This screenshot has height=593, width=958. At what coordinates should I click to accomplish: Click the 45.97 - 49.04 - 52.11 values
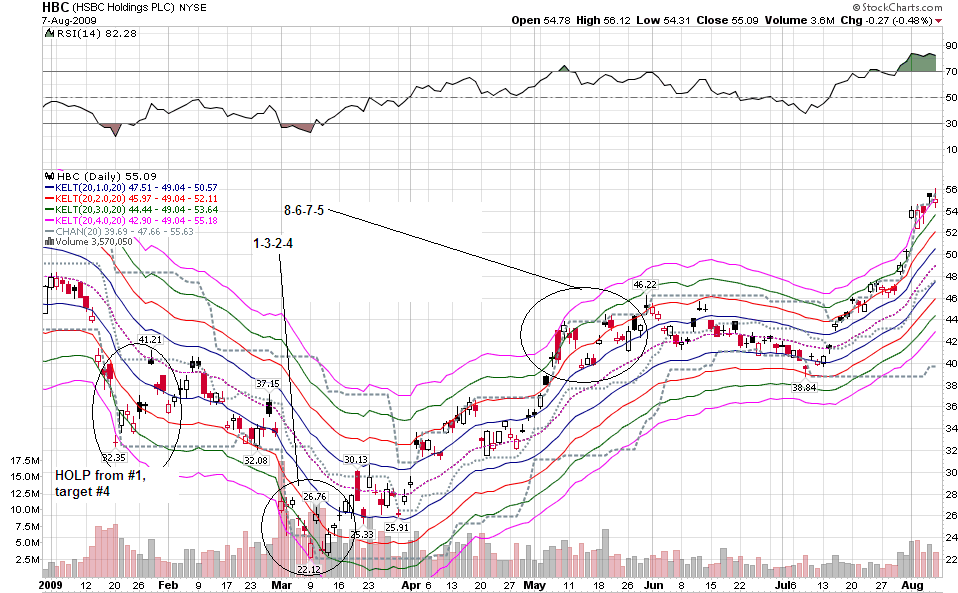[x=173, y=199]
